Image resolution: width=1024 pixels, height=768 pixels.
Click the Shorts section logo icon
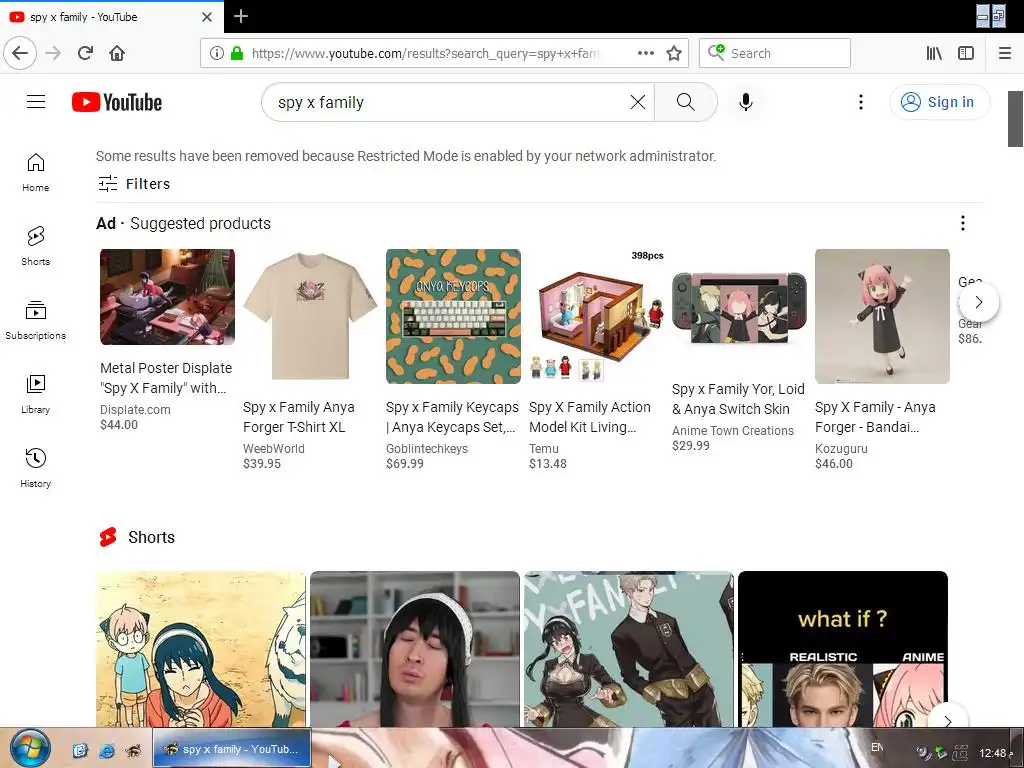[x=108, y=537]
